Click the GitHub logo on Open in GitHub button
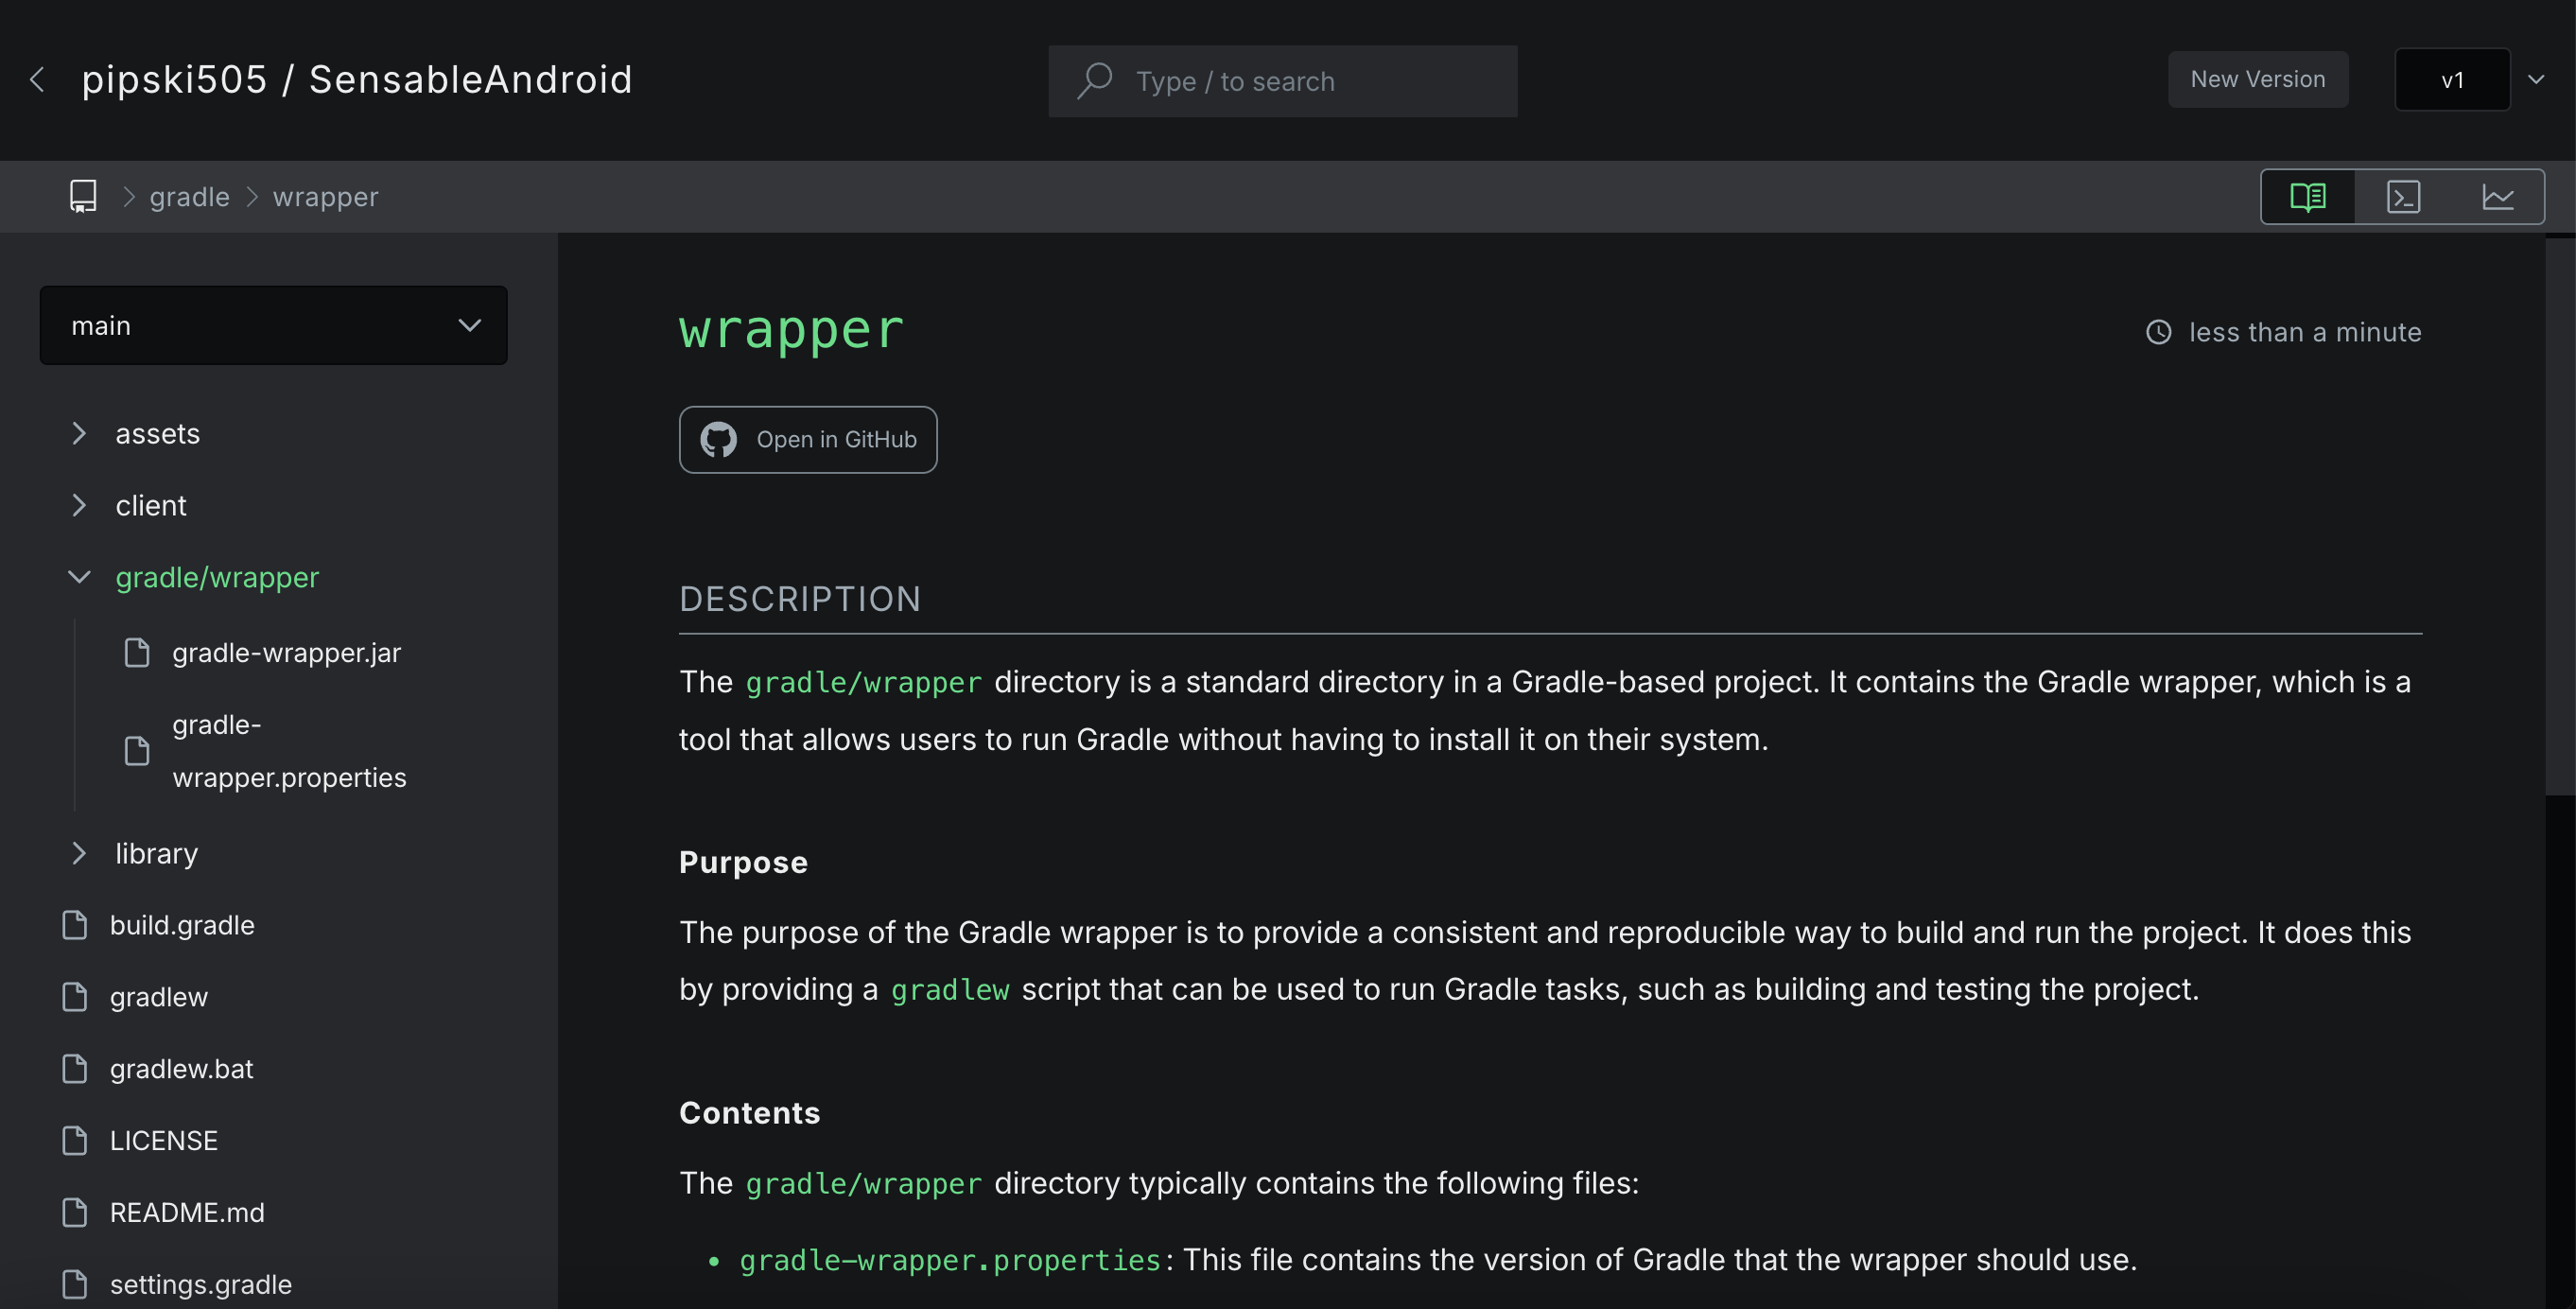Viewport: 2576px width, 1309px height. click(x=718, y=439)
